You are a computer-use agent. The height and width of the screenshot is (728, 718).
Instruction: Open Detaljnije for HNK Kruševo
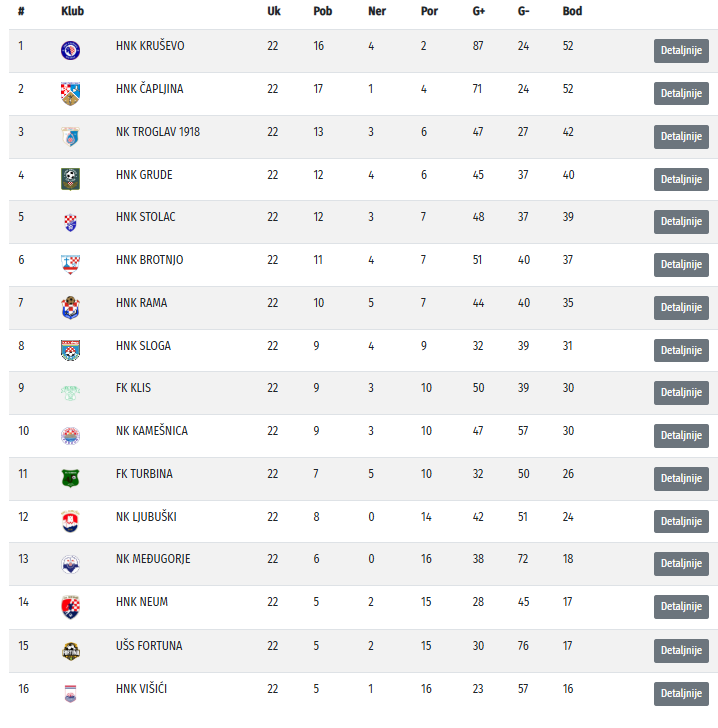(681, 51)
